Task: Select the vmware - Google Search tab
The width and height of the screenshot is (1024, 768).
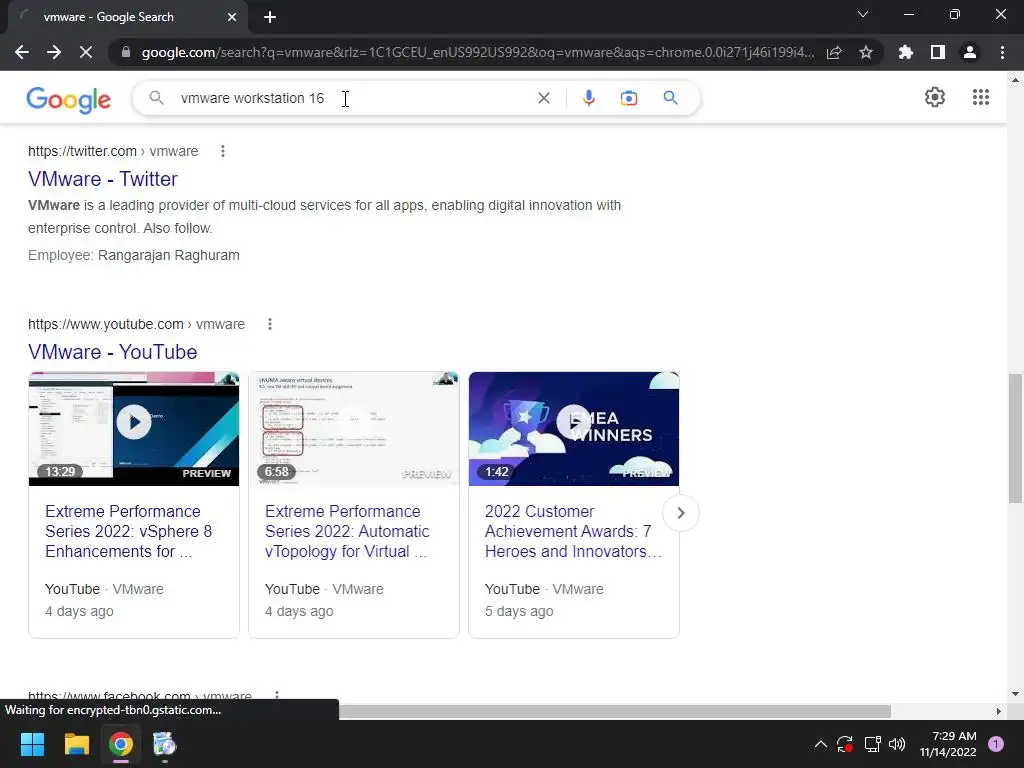Action: click(x=127, y=17)
